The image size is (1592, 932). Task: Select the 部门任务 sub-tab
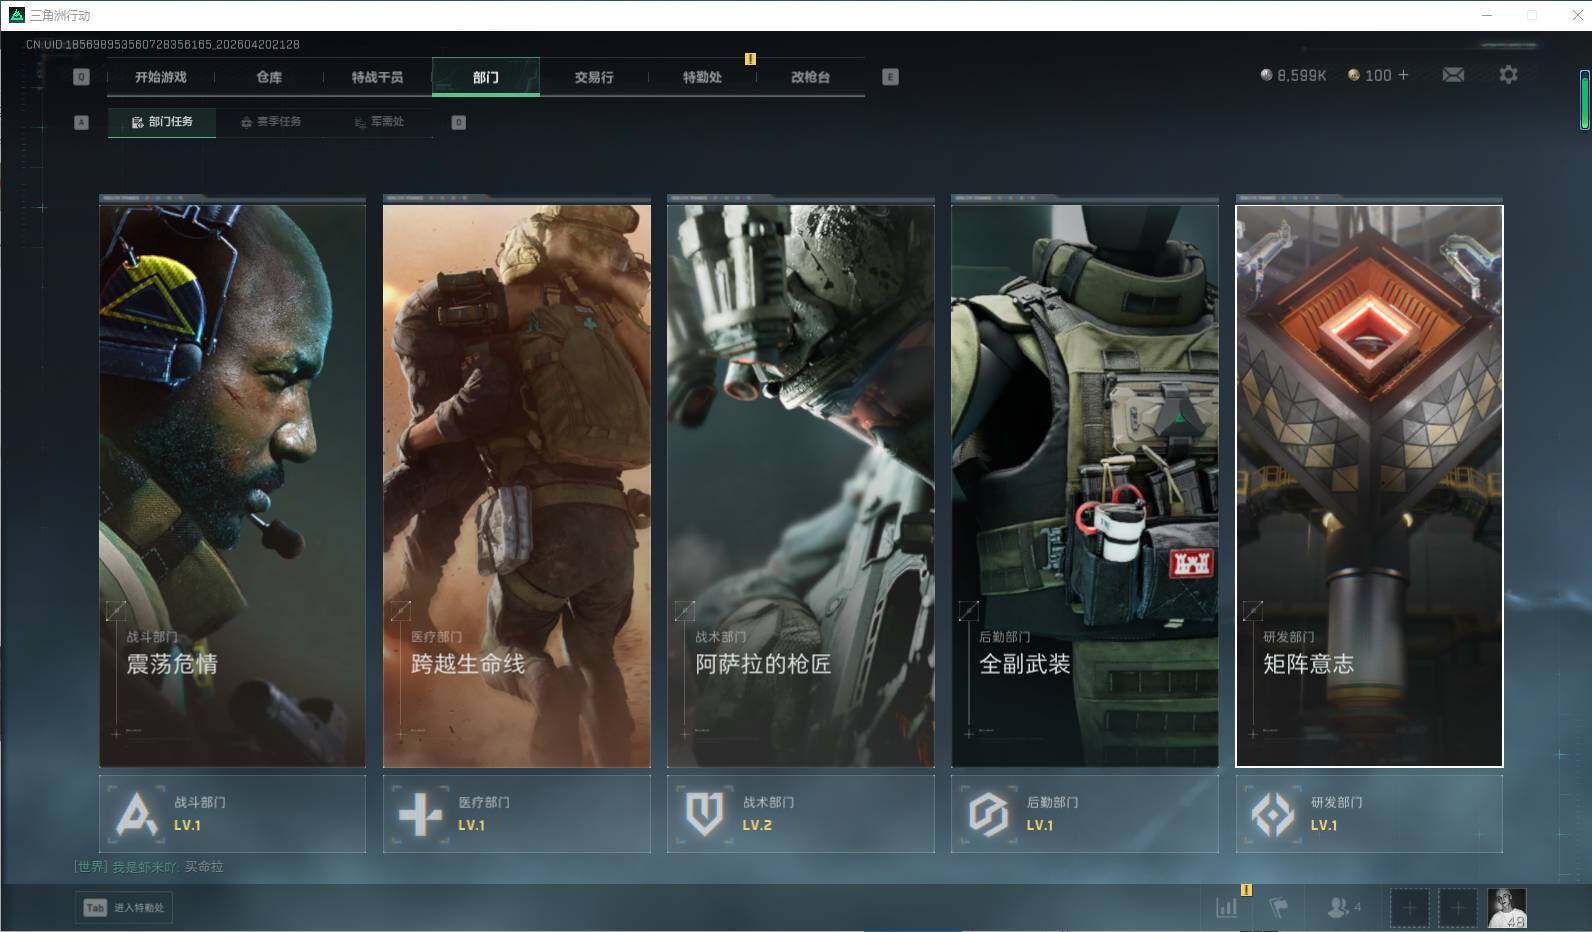(x=162, y=122)
